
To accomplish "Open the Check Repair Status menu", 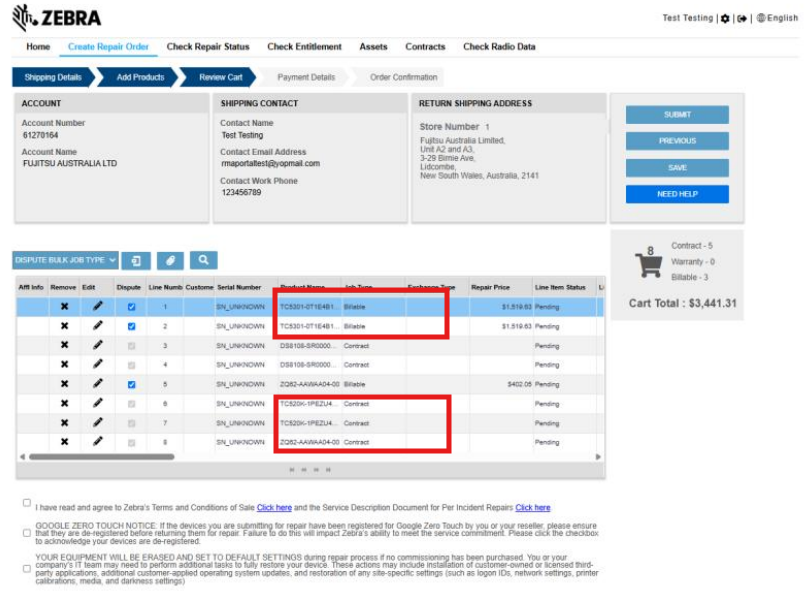I will tap(208, 47).
